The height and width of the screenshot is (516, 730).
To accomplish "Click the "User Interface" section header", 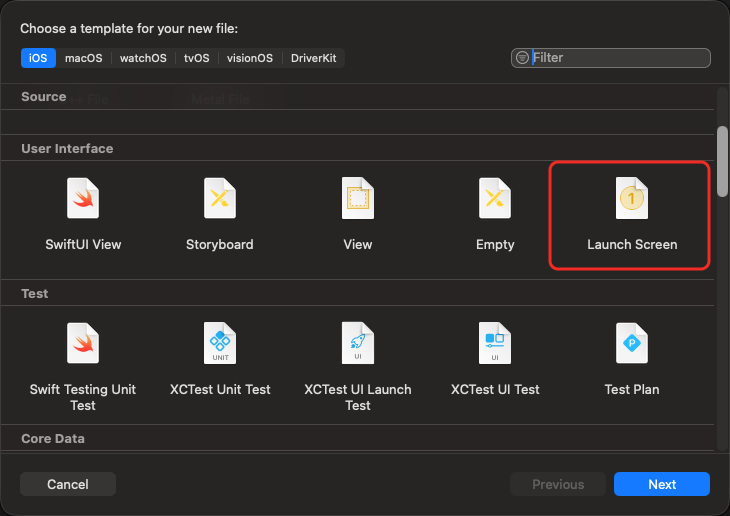I will [x=68, y=149].
